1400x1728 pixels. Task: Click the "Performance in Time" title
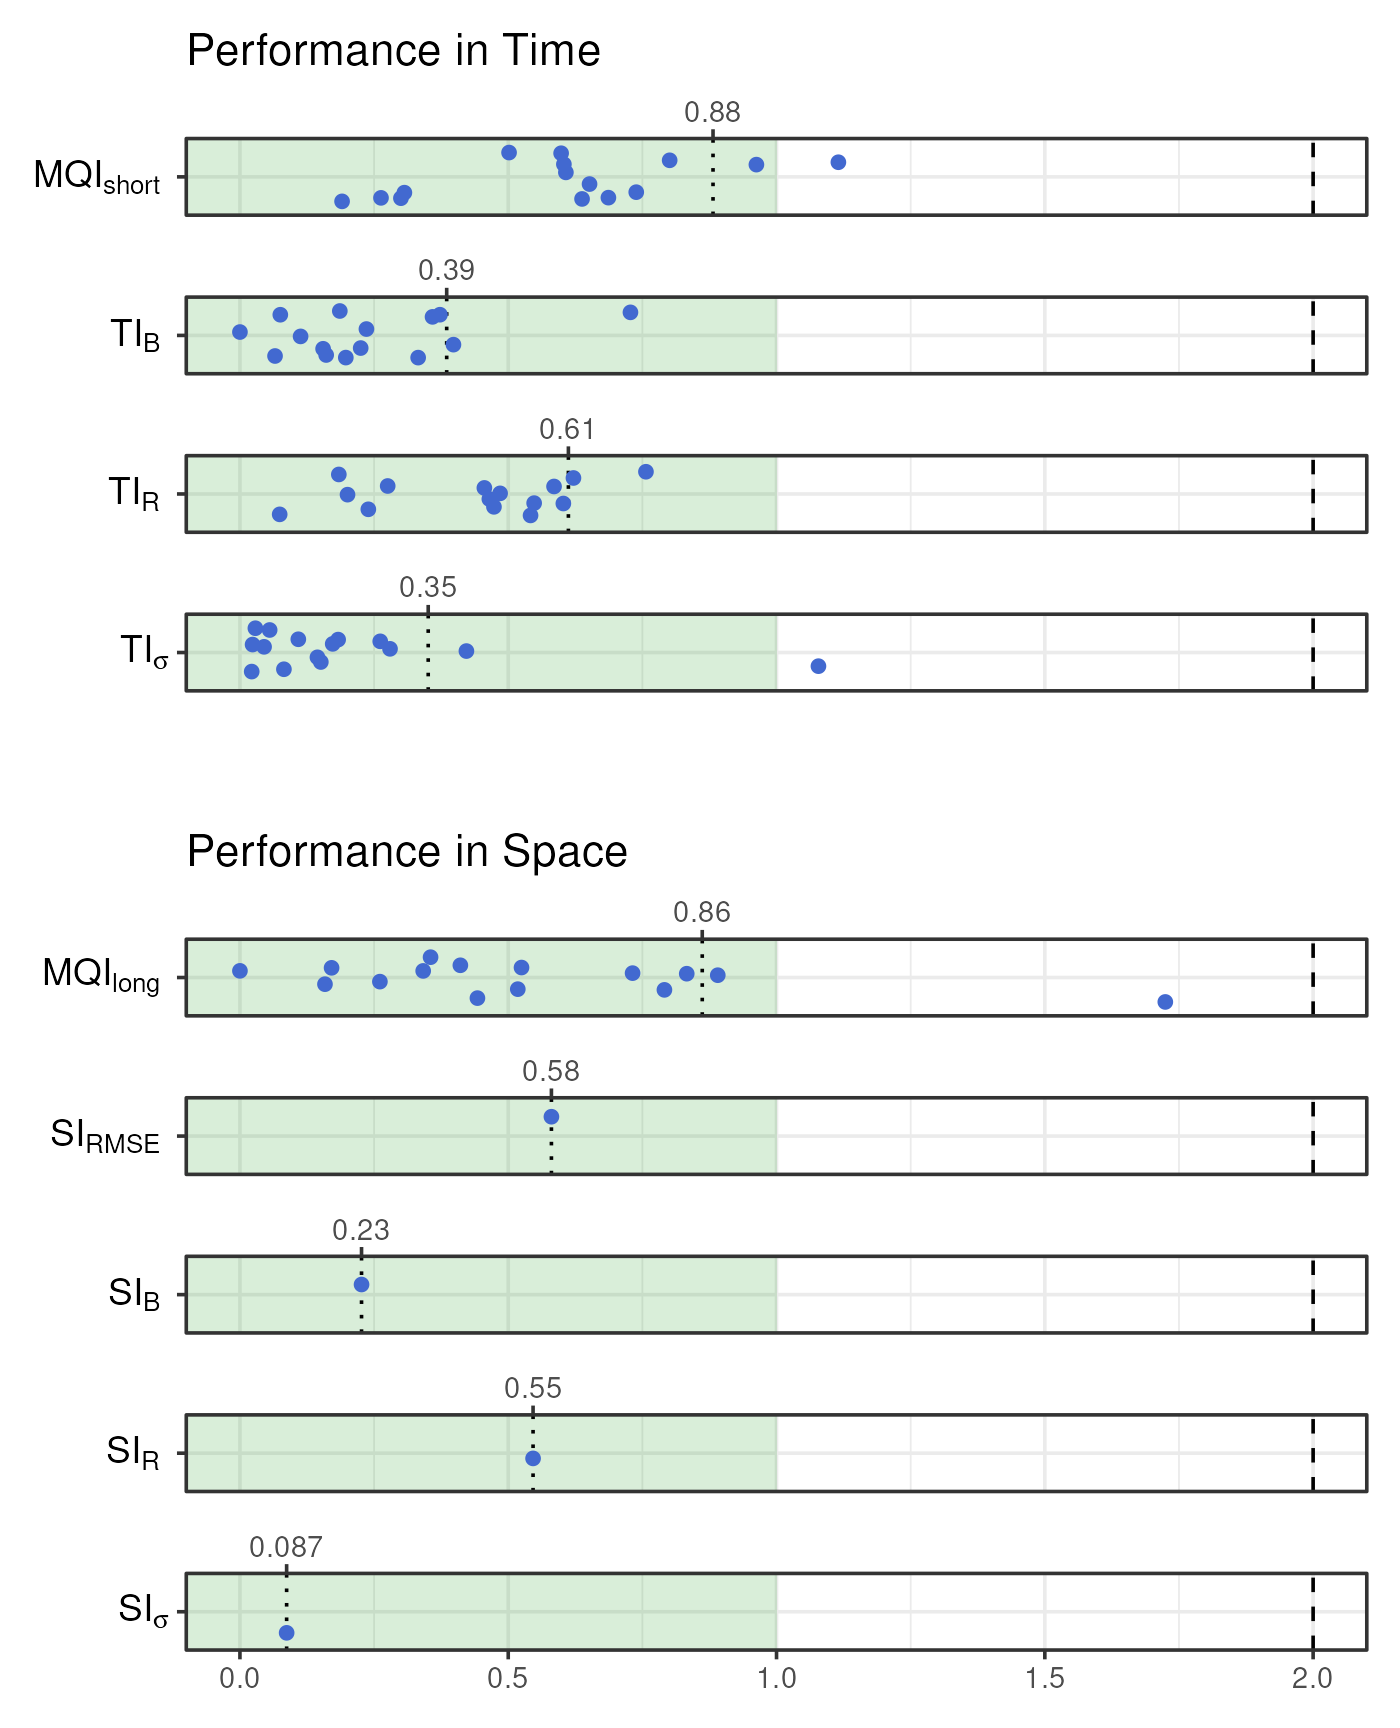point(393,51)
